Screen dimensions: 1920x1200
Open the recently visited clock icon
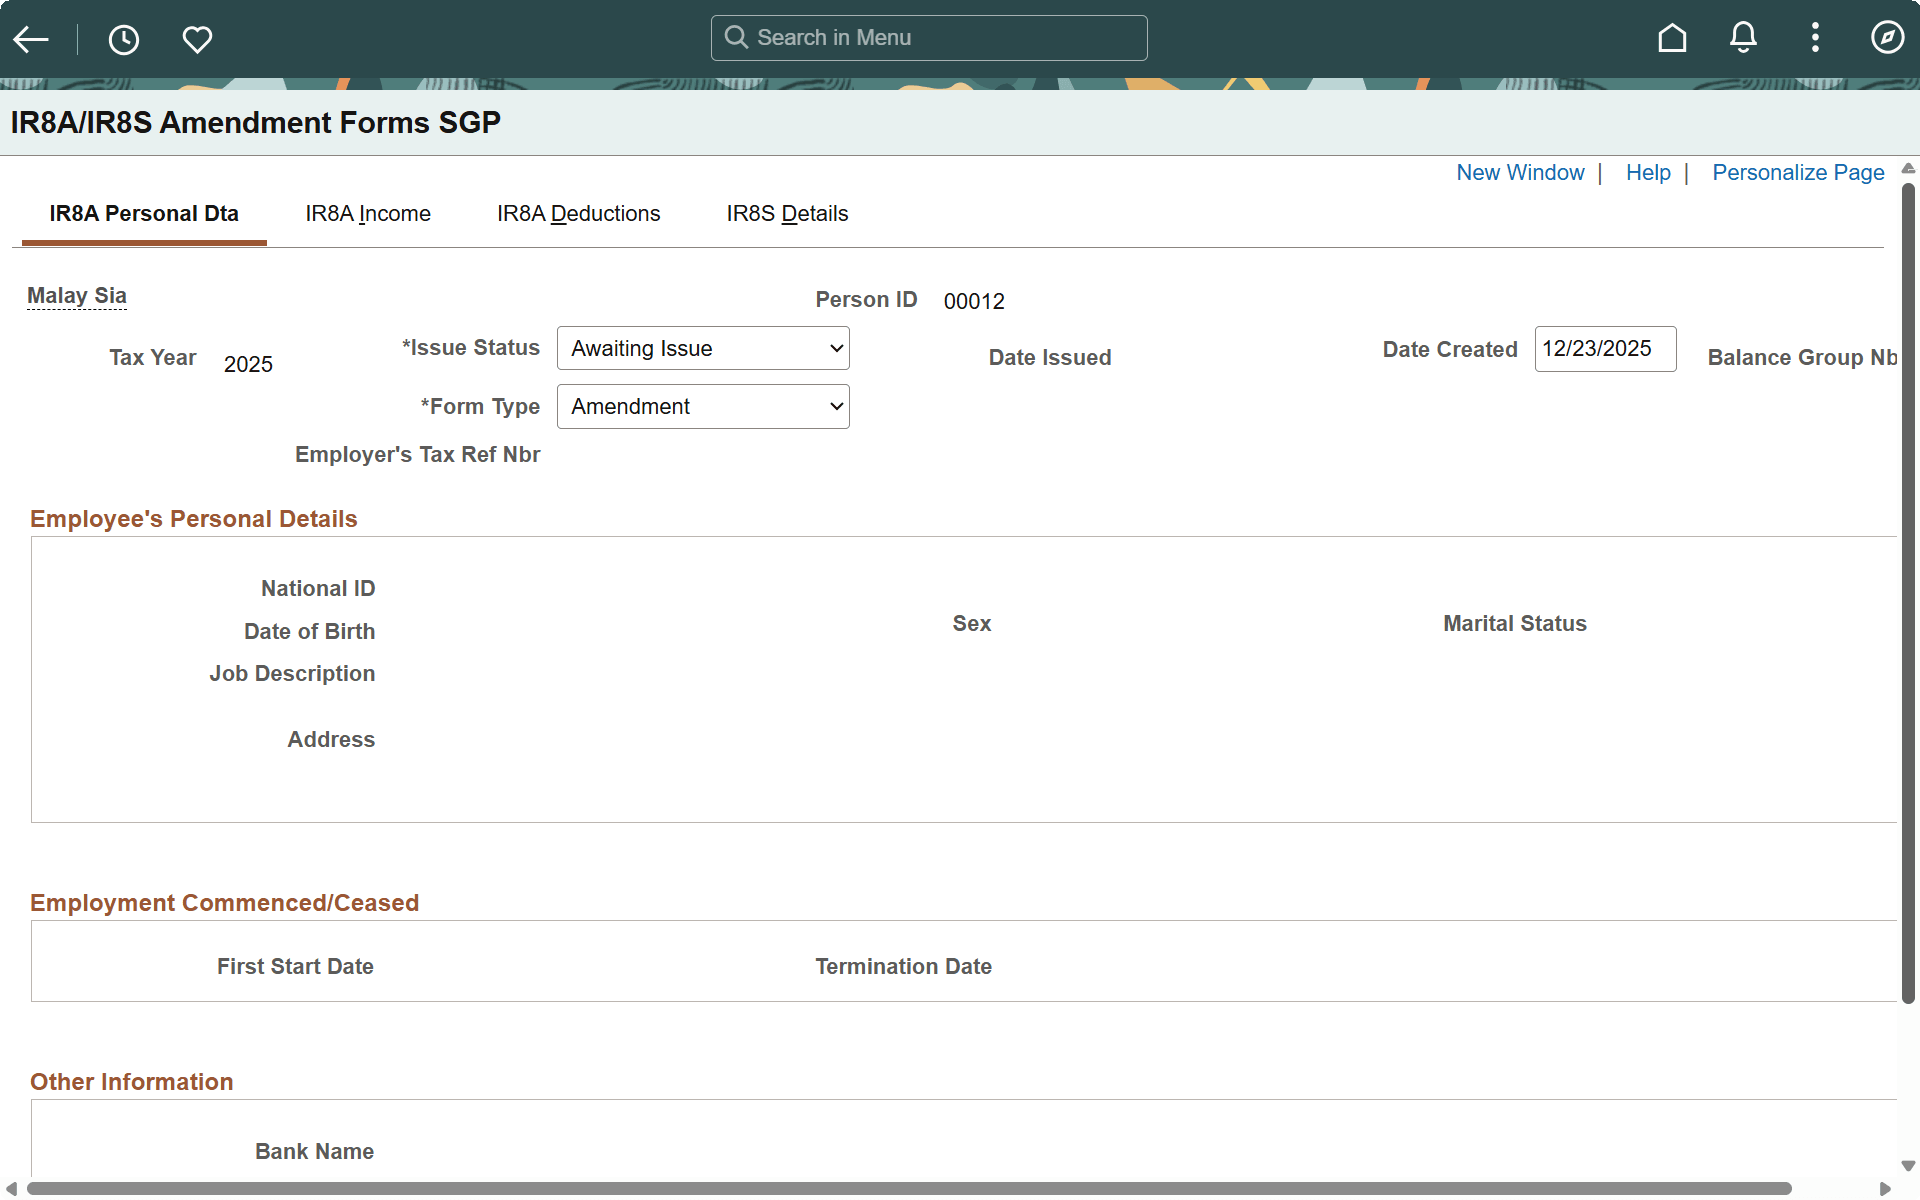(124, 39)
